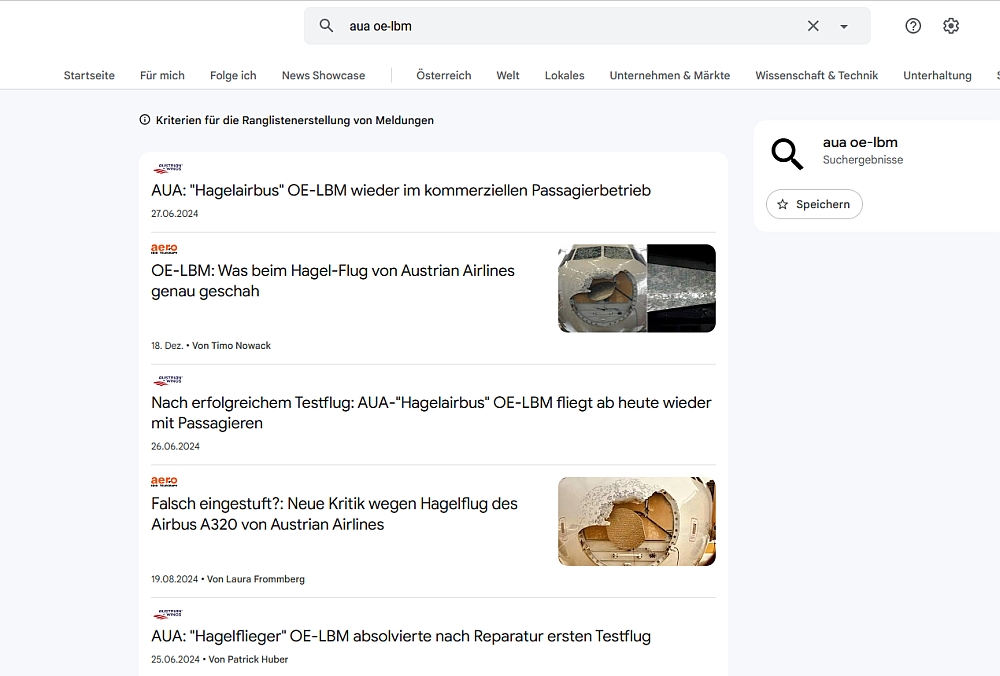Open thumbnail of Airbus A320 damaged radome

click(x=636, y=522)
